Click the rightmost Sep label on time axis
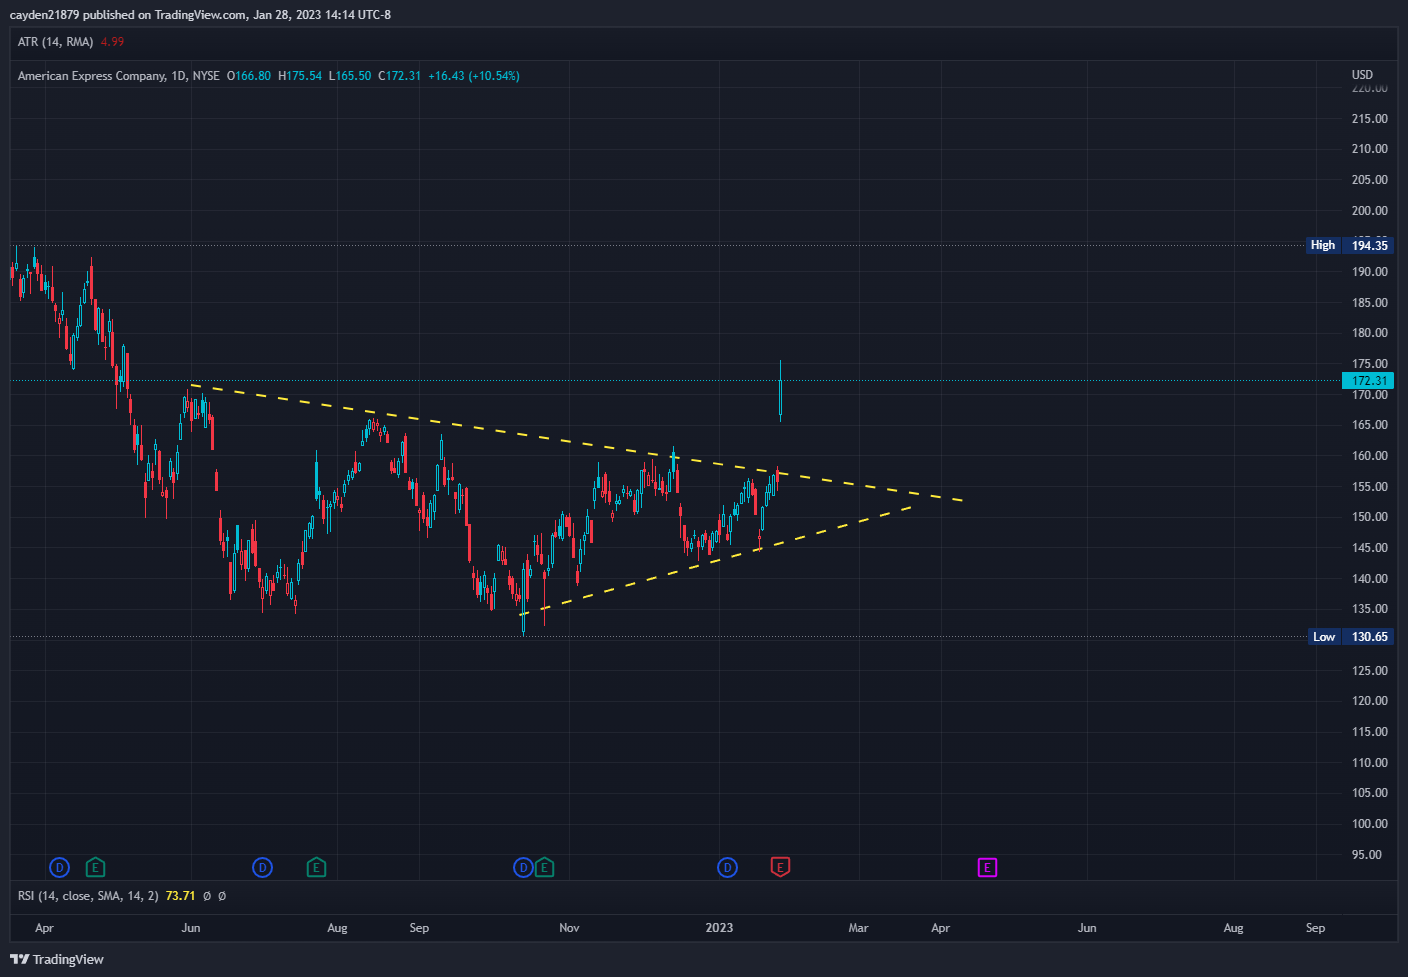Image resolution: width=1408 pixels, height=977 pixels. (1315, 928)
